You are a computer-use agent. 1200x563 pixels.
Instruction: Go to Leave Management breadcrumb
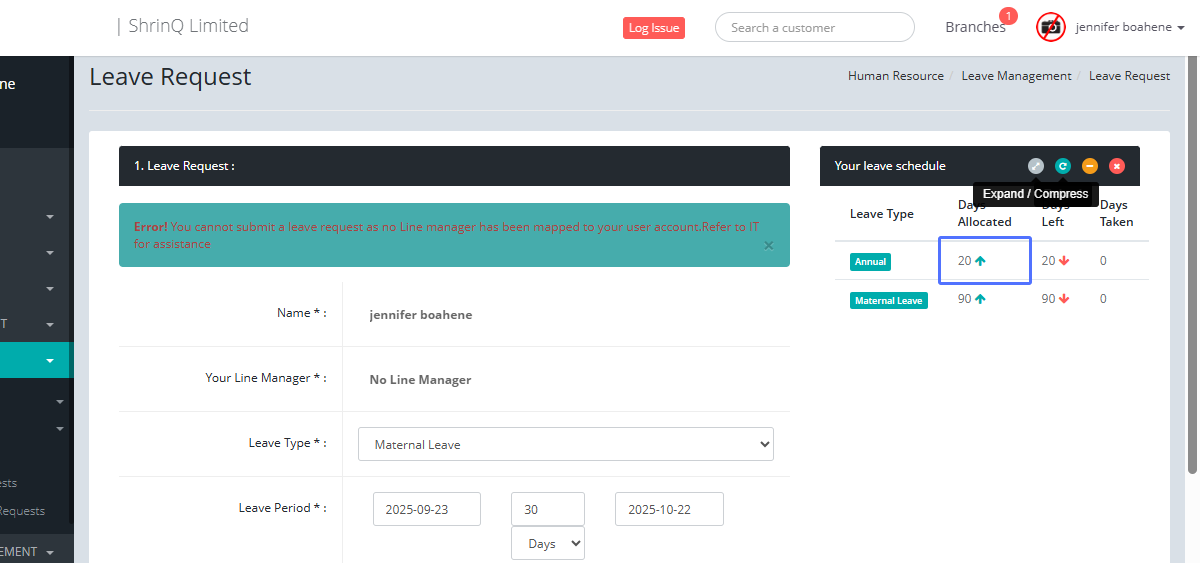[1016, 76]
